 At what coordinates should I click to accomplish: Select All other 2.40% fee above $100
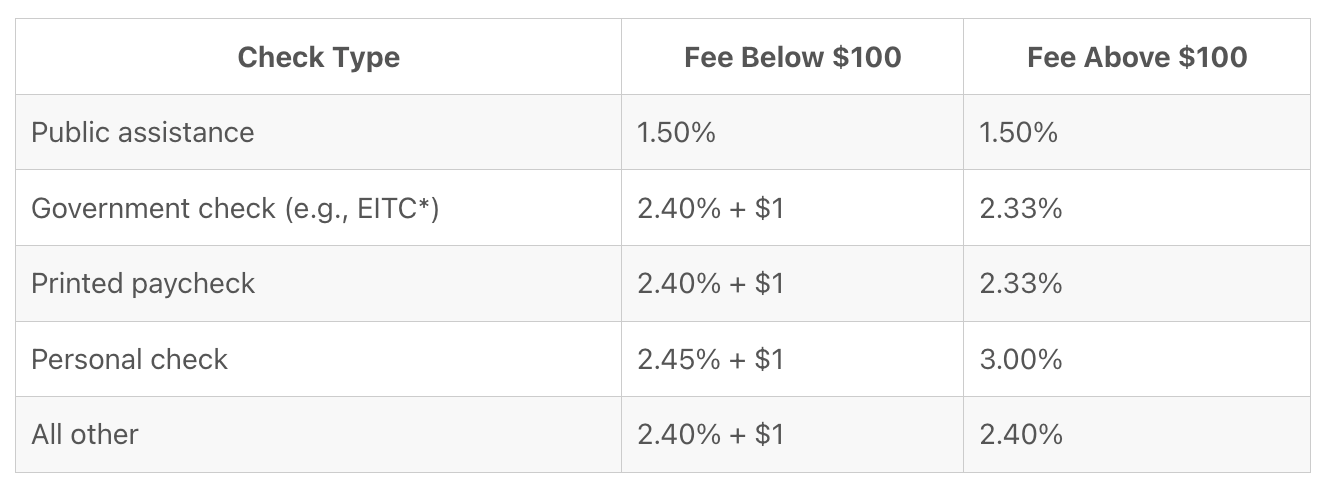[1020, 435]
